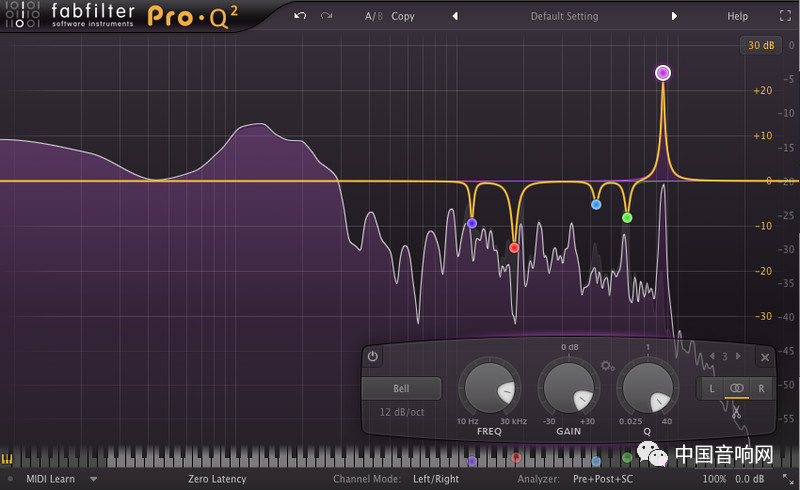Viewport: 800px width, 490px height.
Task: Click the resize window corner icon
Action: [788, 479]
